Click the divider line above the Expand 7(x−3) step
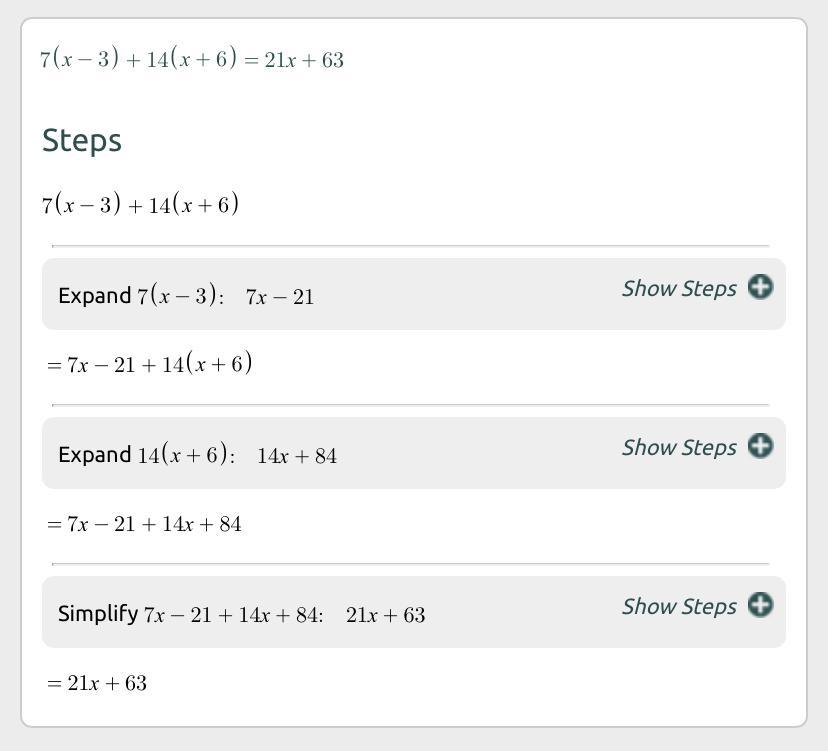 tap(410, 245)
